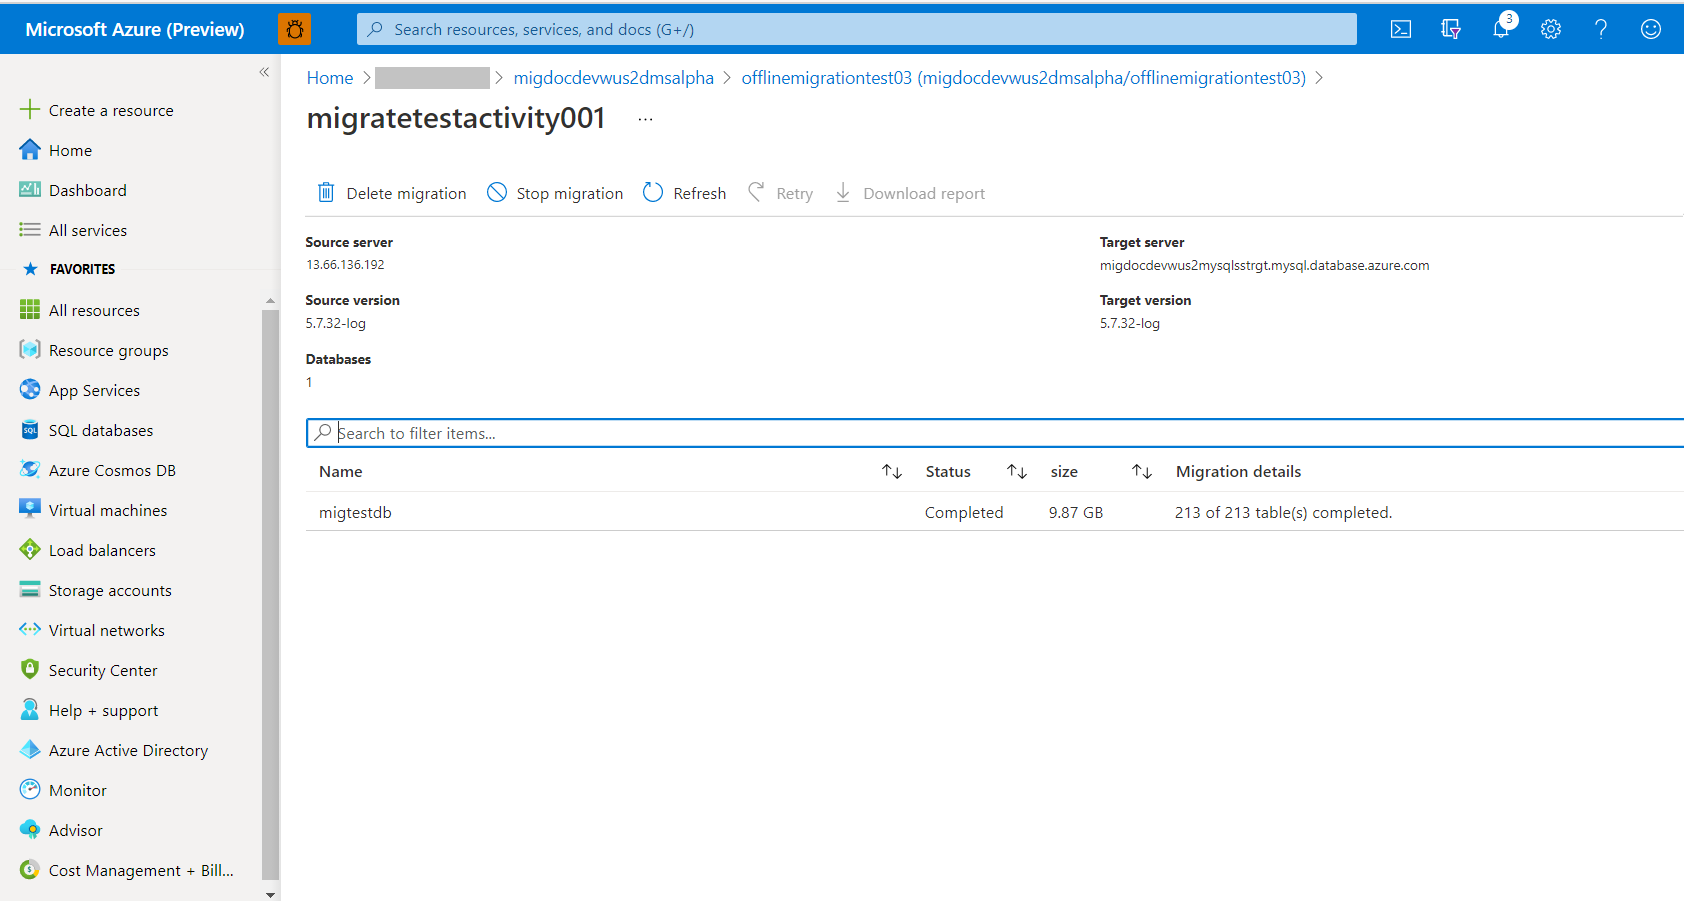
Task: Click the Home house icon in sidebar
Action: pos(30,150)
